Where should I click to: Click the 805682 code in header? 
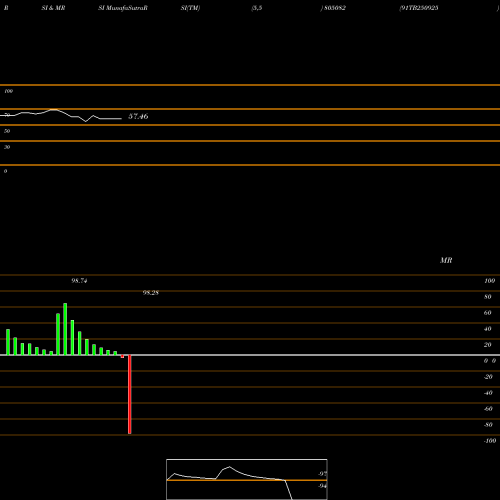click(x=335, y=8)
